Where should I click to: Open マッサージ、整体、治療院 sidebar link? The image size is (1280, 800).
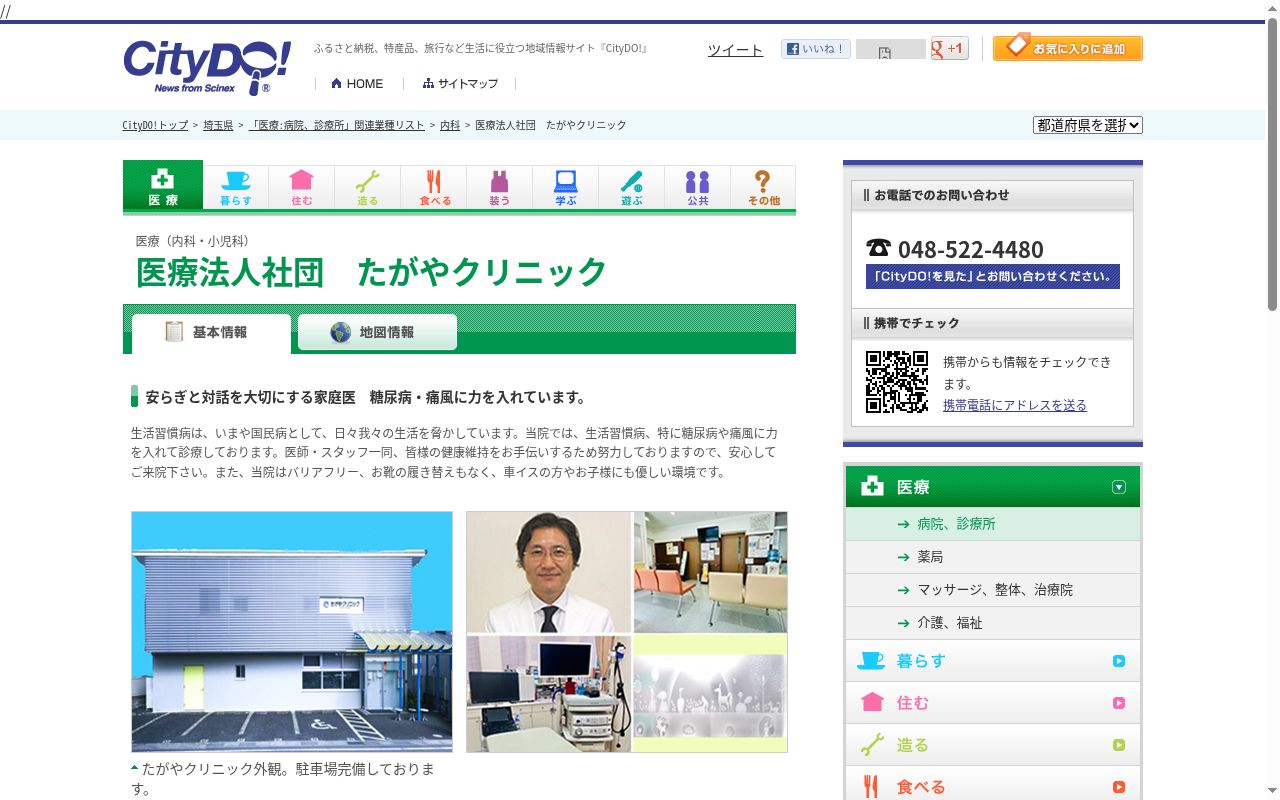pos(995,590)
